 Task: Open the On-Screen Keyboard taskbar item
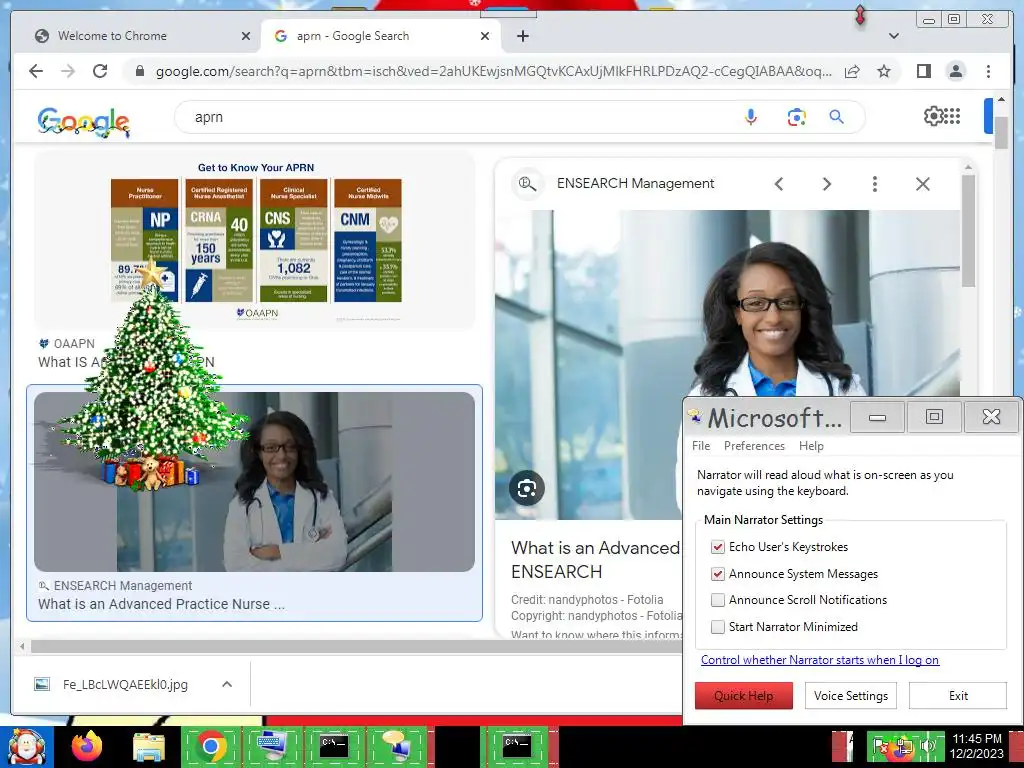(272, 746)
